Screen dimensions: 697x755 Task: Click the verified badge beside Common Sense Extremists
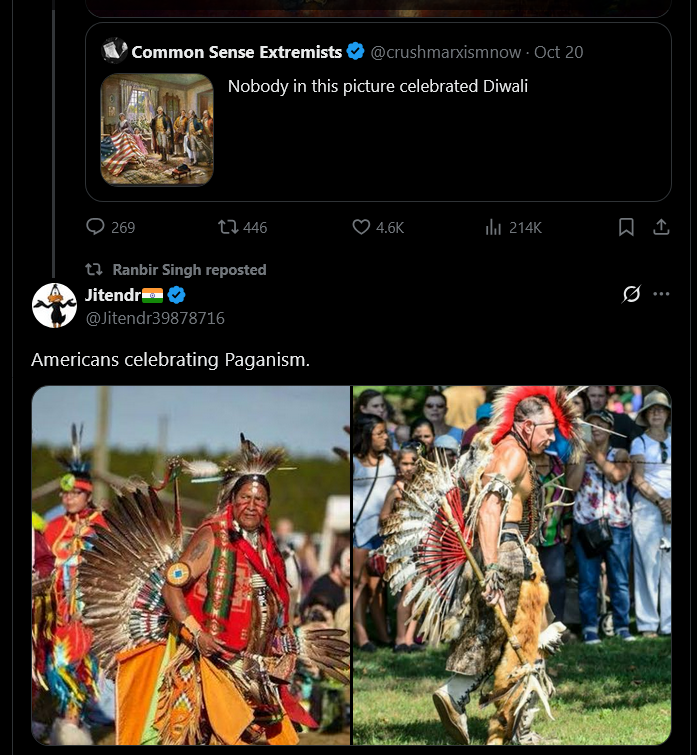click(356, 51)
